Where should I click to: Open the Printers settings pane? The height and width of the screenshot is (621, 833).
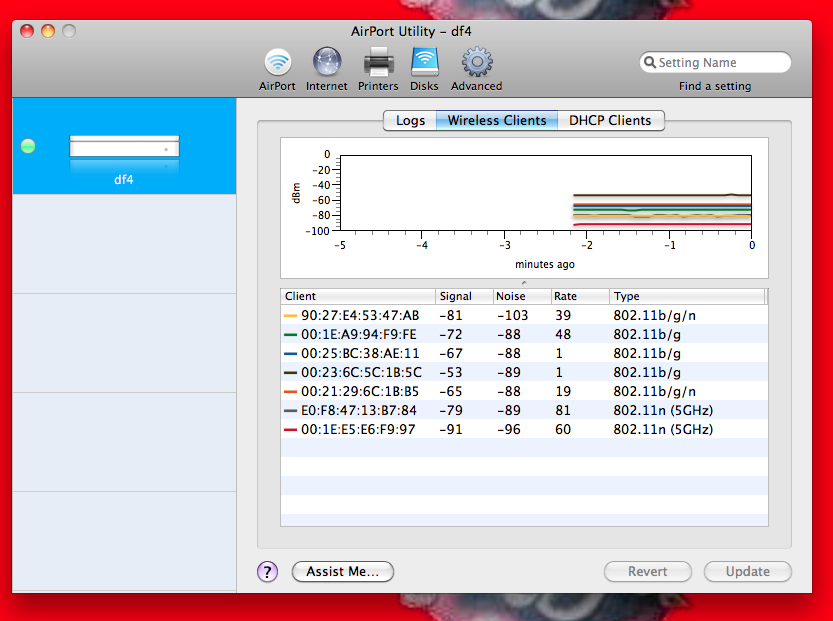click(378, 69)
